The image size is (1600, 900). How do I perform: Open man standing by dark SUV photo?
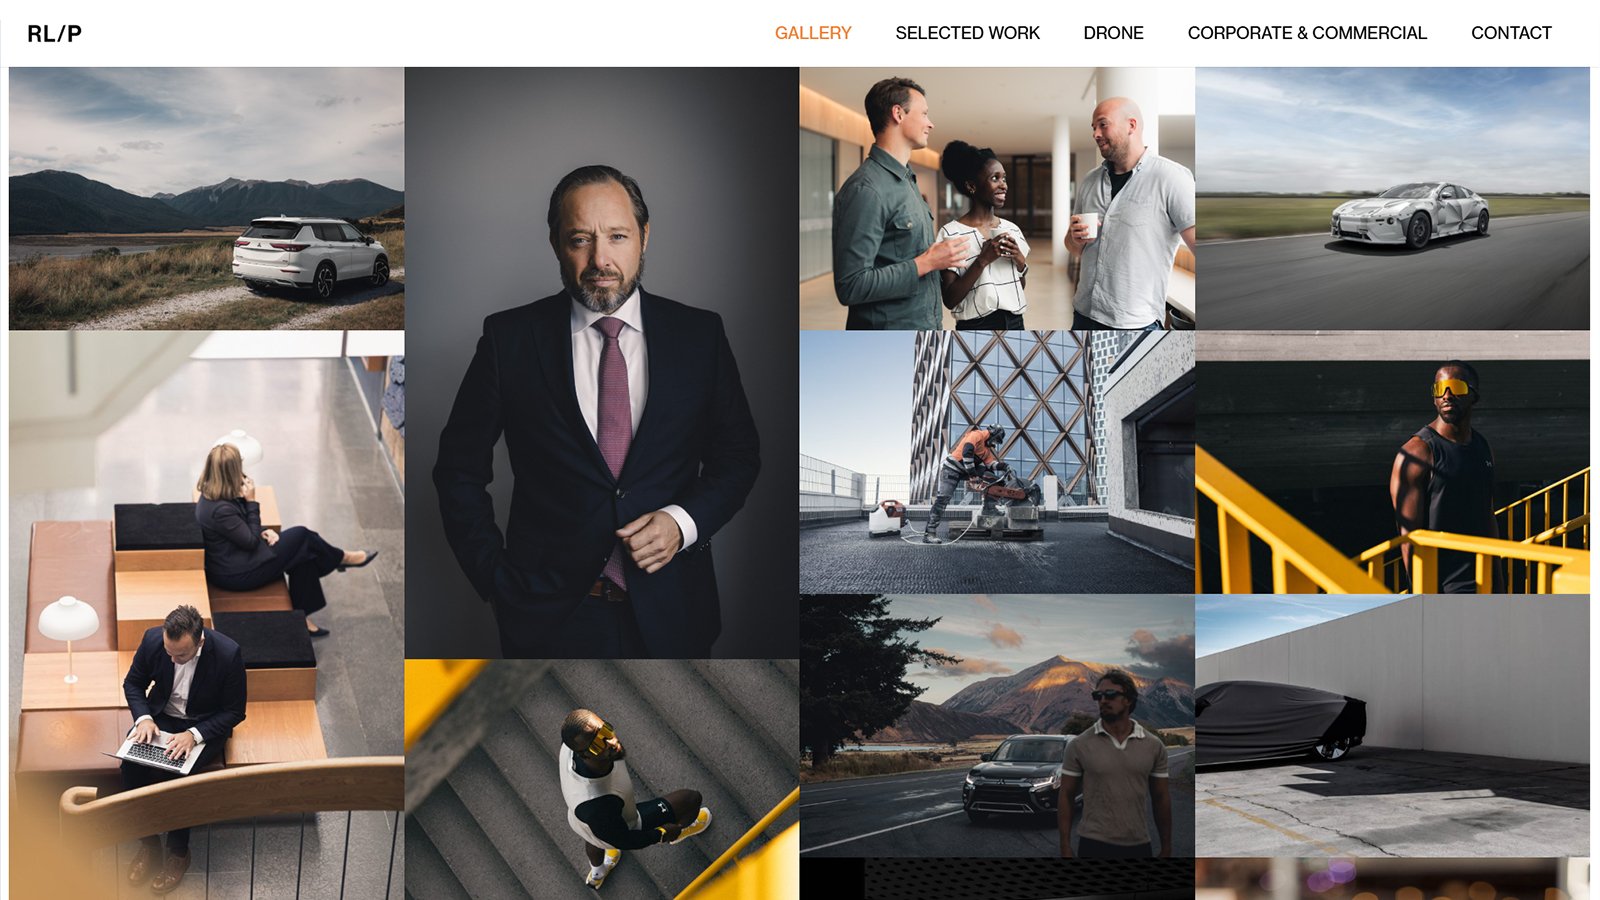pos(997,726)
